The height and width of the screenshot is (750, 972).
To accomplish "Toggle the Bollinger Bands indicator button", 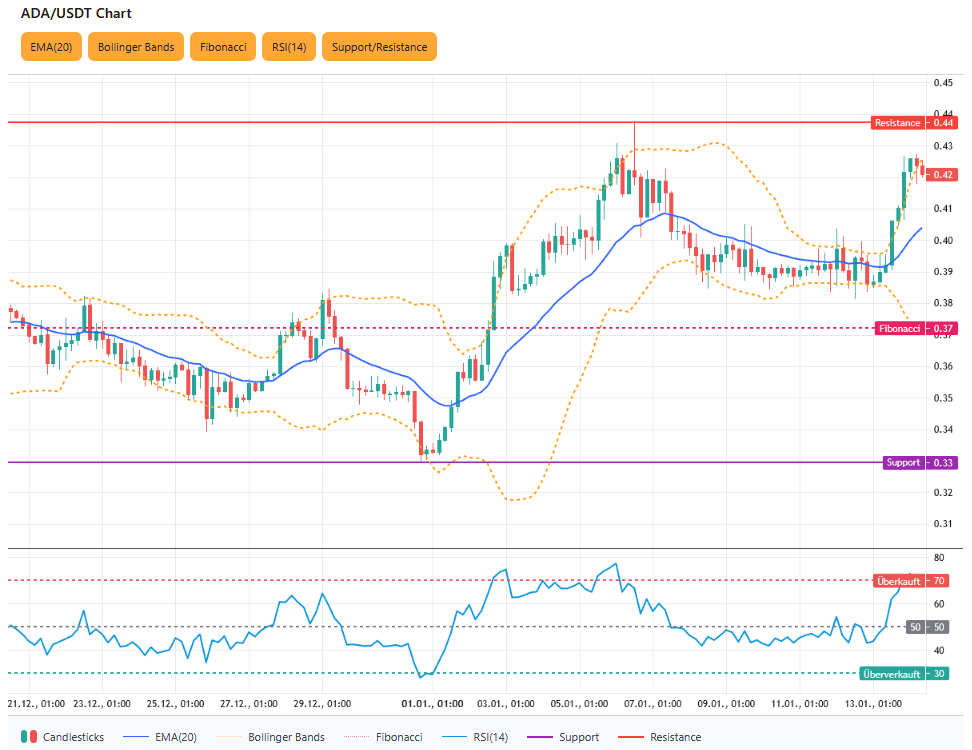I will click(136, 47).
